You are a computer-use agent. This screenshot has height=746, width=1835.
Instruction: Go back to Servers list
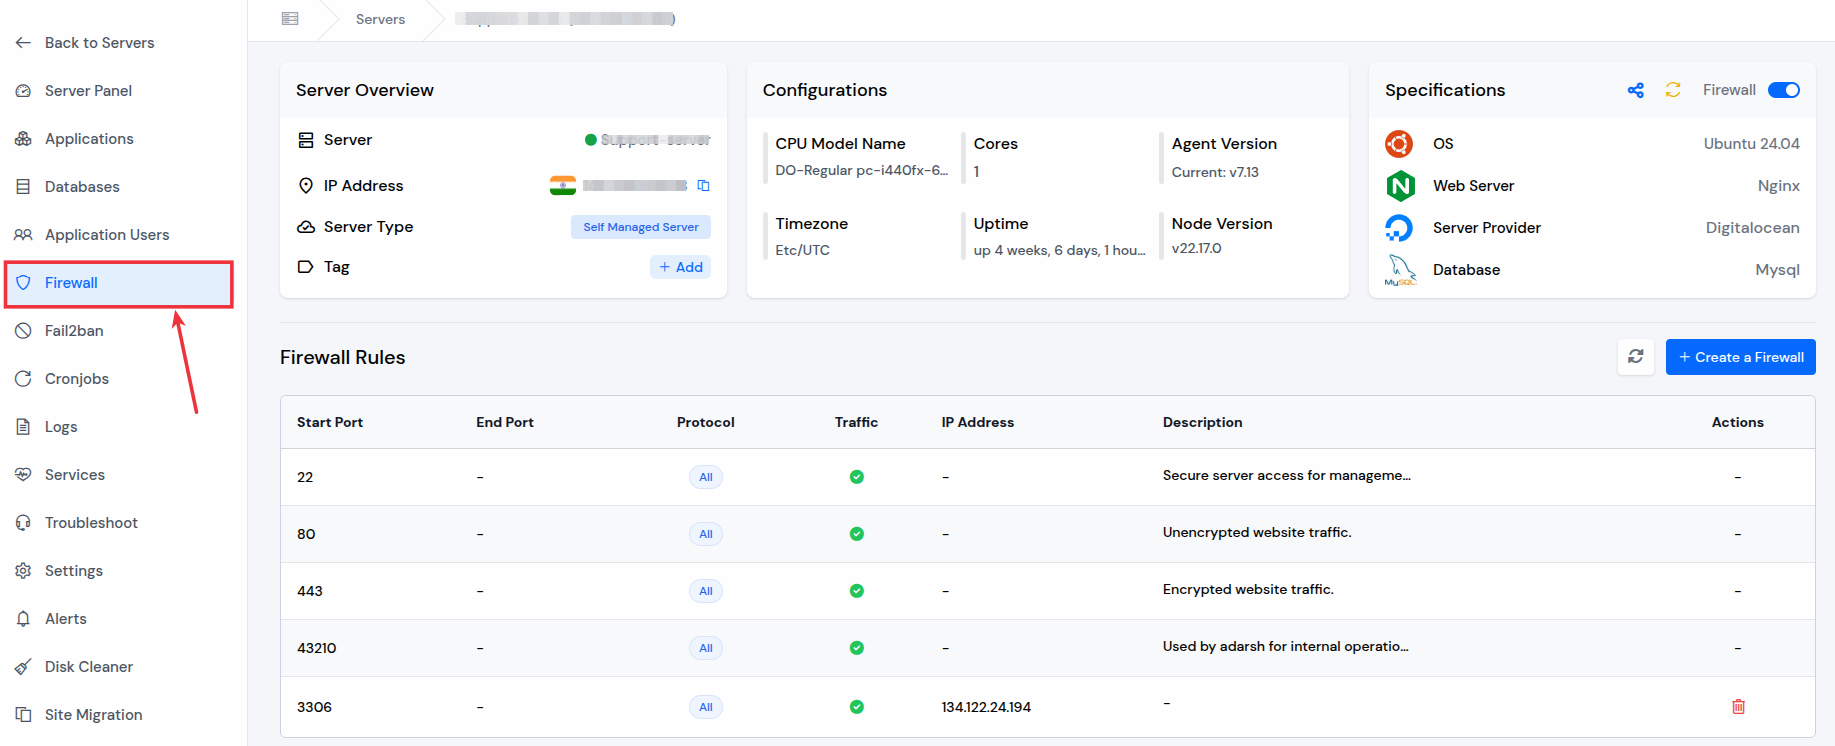pyautogui.click(x=99, y=43)
